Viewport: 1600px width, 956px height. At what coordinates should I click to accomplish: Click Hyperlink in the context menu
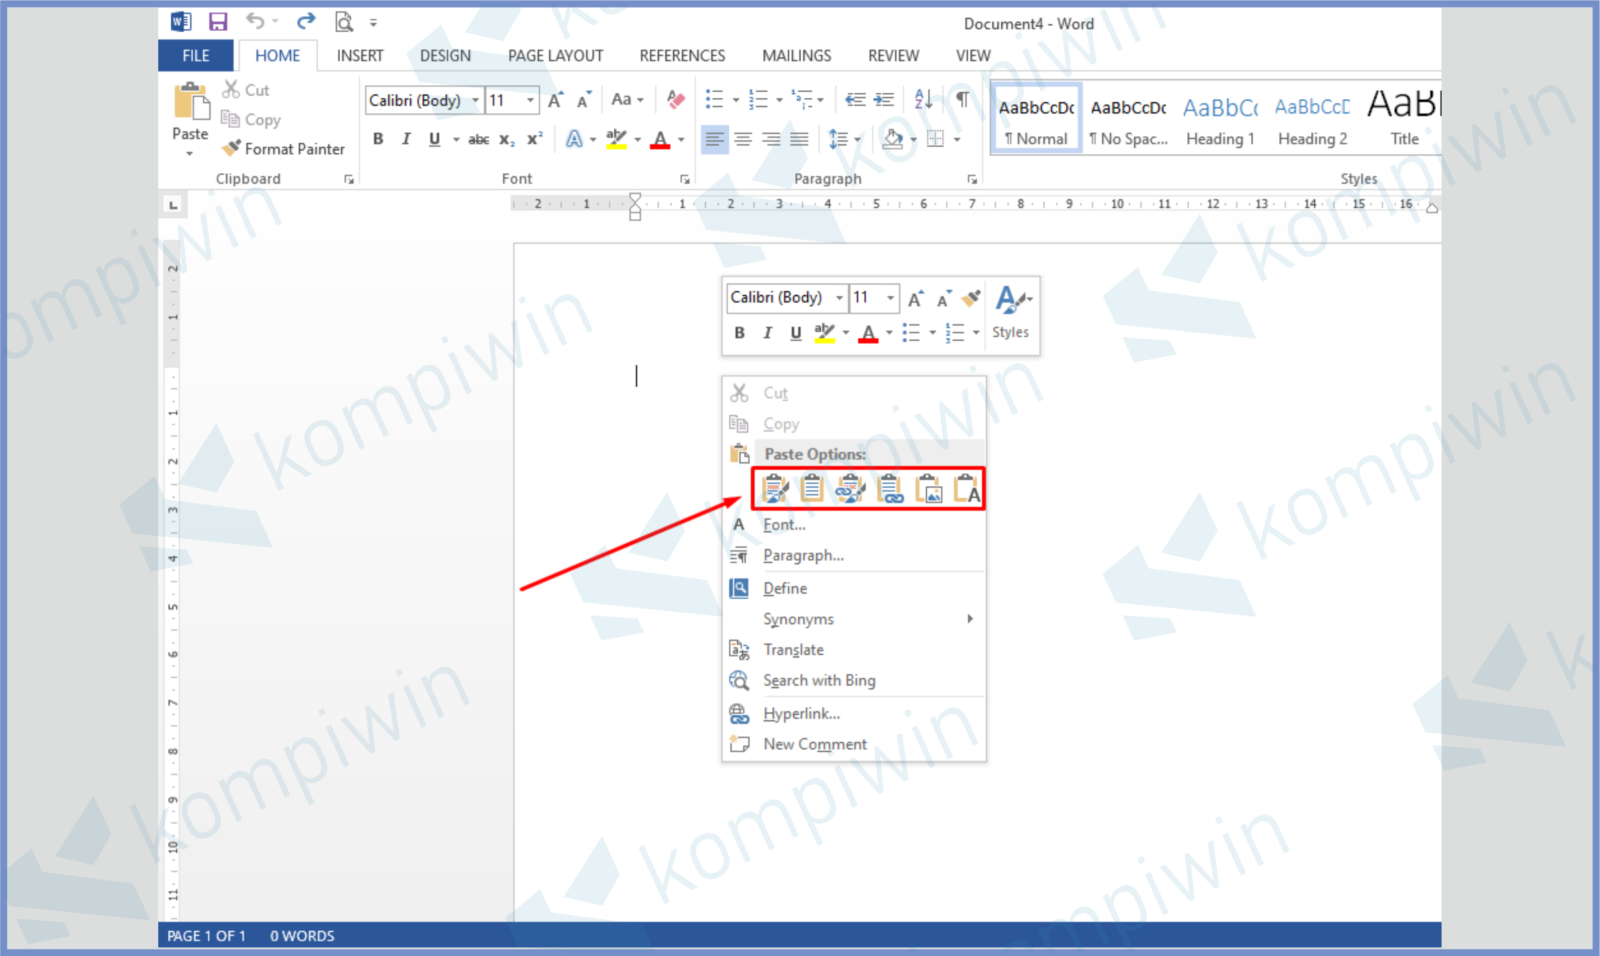pyautogui.click(x=801, y=713)
